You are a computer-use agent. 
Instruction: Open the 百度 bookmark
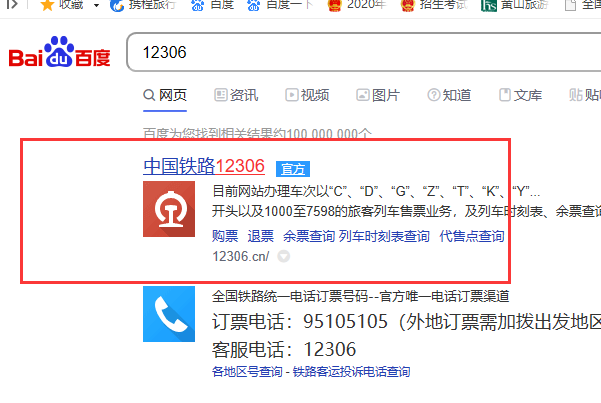(212, 5)
